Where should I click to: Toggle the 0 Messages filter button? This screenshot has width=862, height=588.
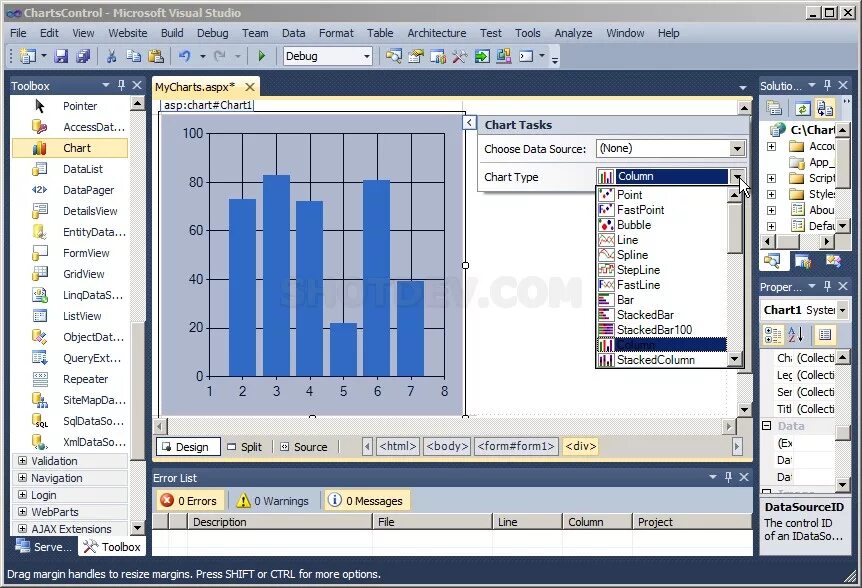pyautogui.click(x=367, y=501)
